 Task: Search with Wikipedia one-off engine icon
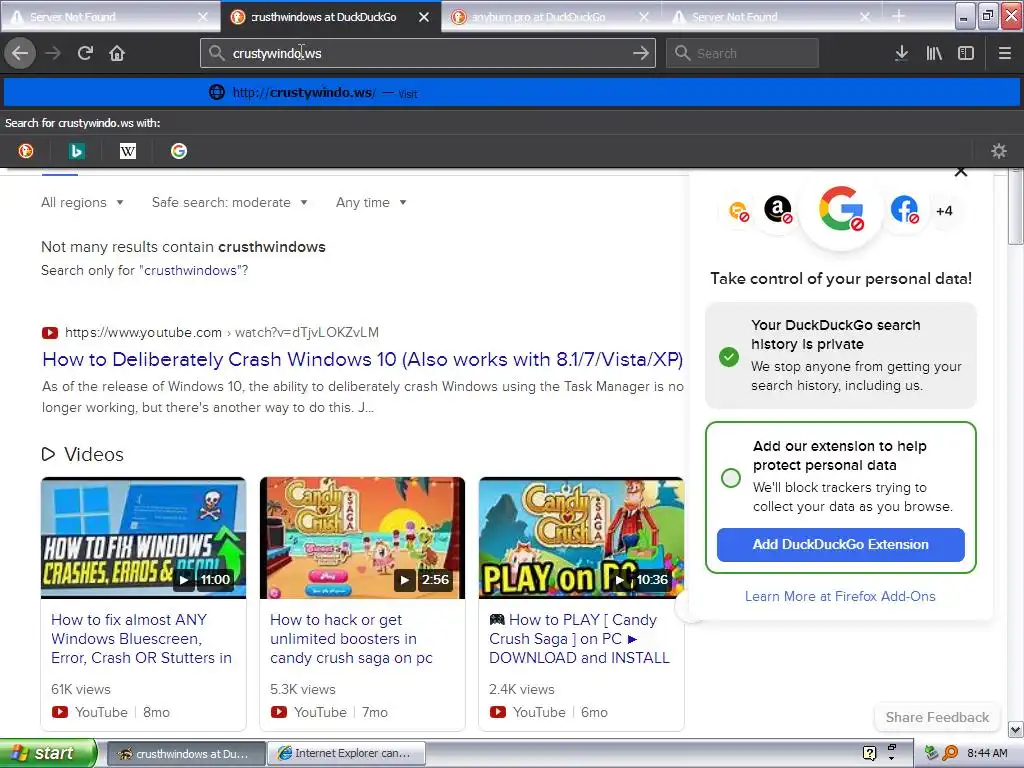(x=127, y=152)
